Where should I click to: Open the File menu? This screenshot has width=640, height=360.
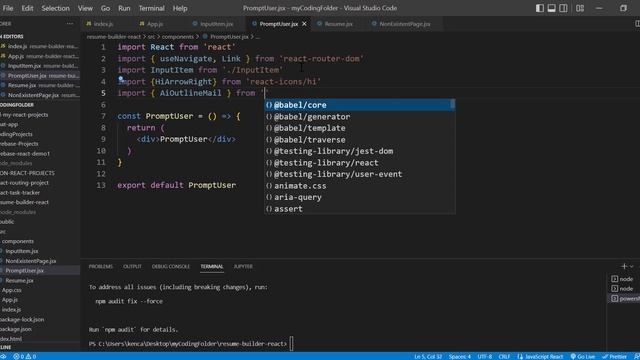click(8, 8)
